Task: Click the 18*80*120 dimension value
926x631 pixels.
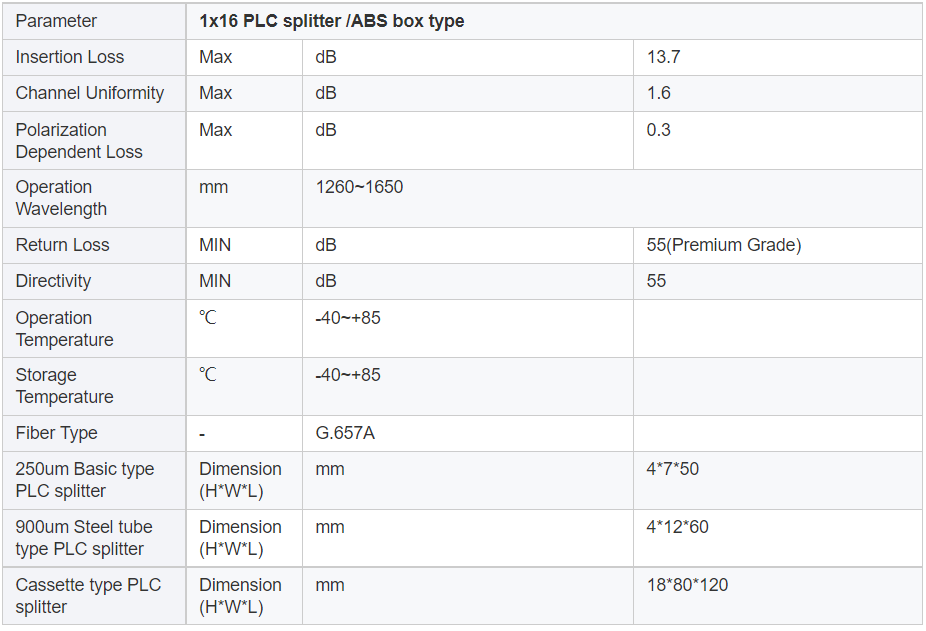Action: 687,585
